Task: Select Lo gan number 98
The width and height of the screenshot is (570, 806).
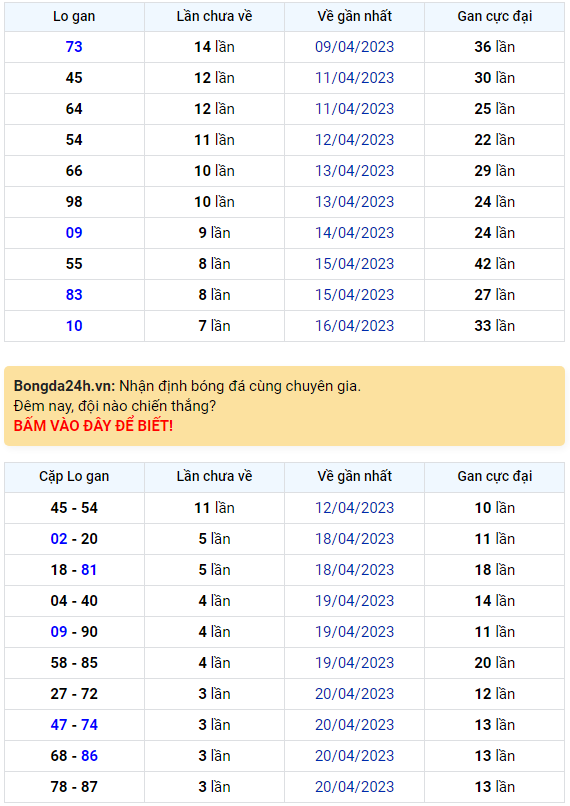Action: tap(74, 202)
